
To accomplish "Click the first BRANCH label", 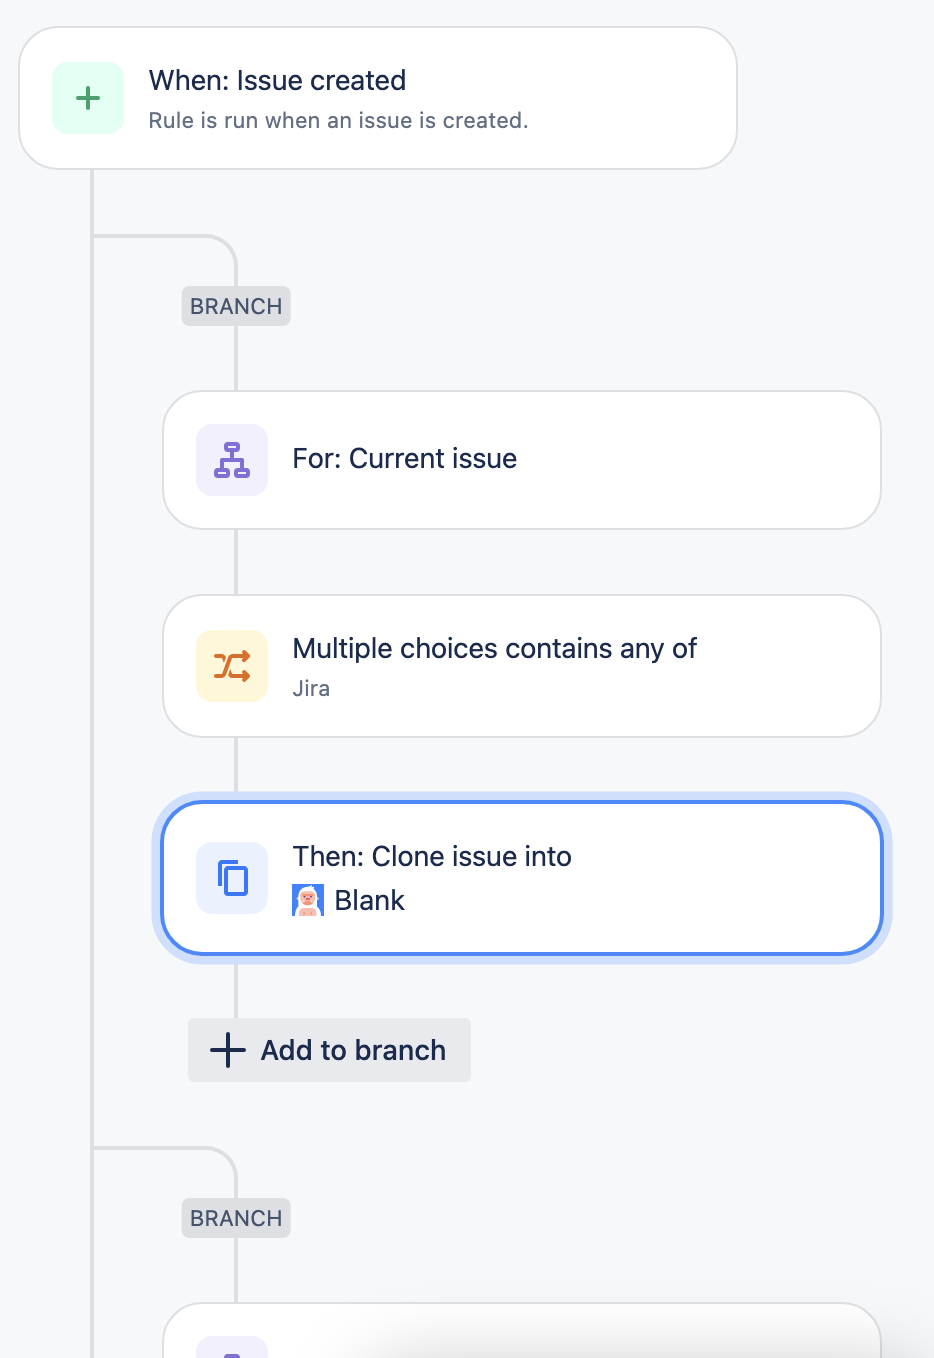I will (x=235, y=306).
